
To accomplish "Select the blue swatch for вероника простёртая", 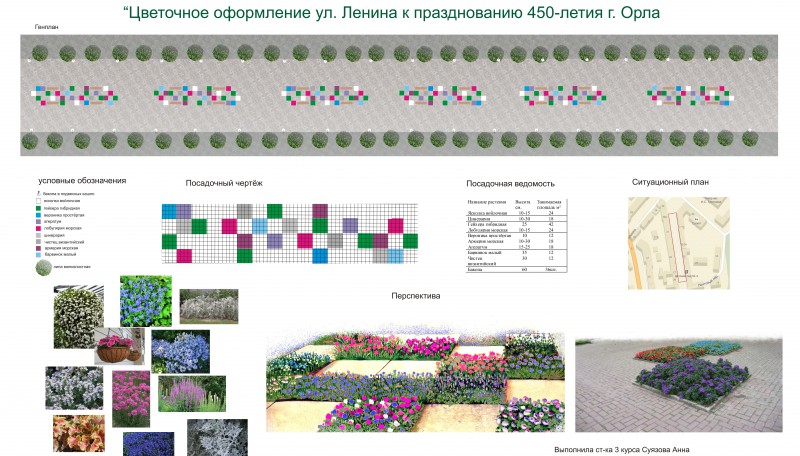I will [x=38, y=215].
